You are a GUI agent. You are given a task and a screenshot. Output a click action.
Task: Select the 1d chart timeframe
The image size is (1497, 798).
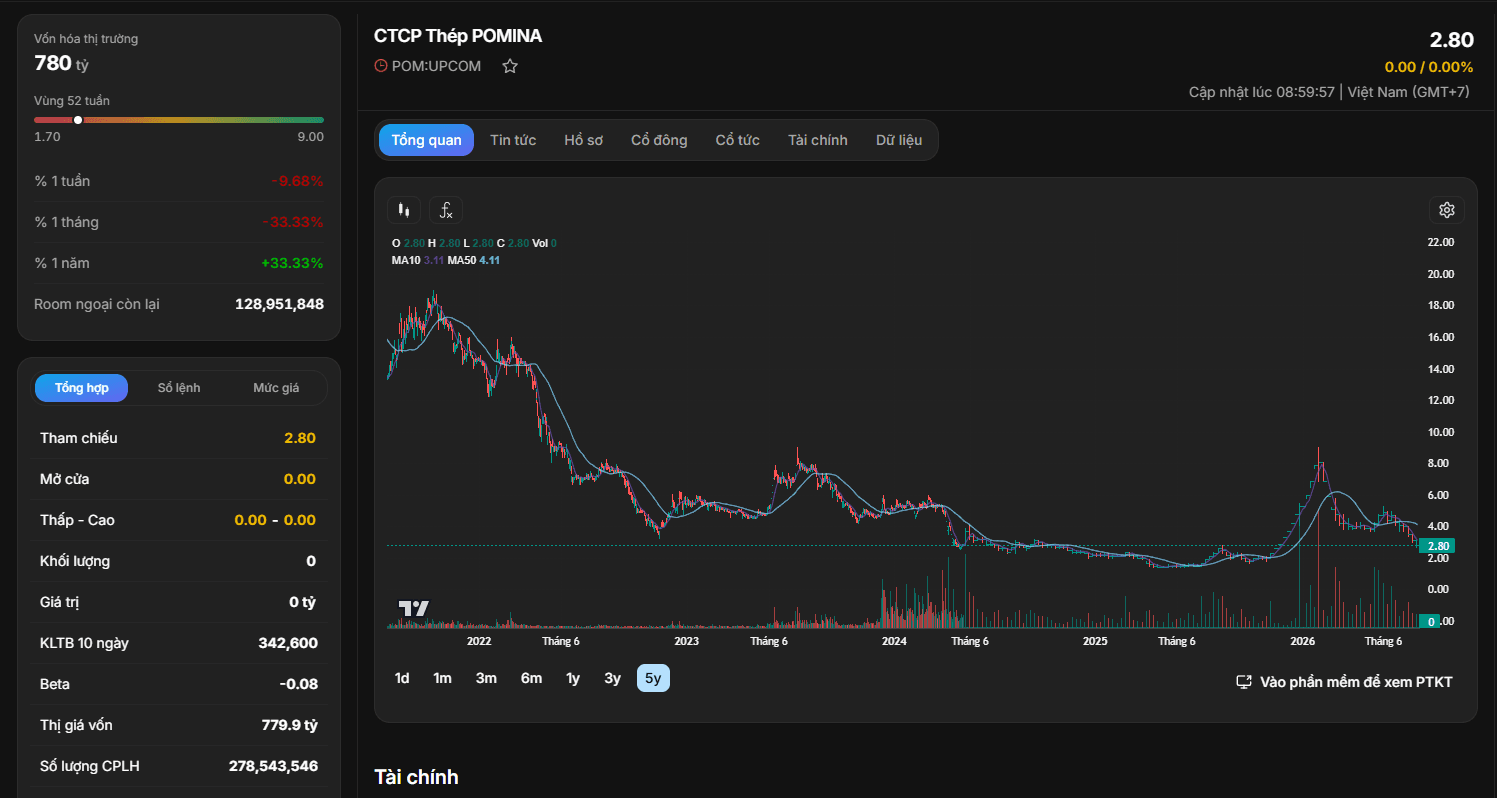pos(402,678)
